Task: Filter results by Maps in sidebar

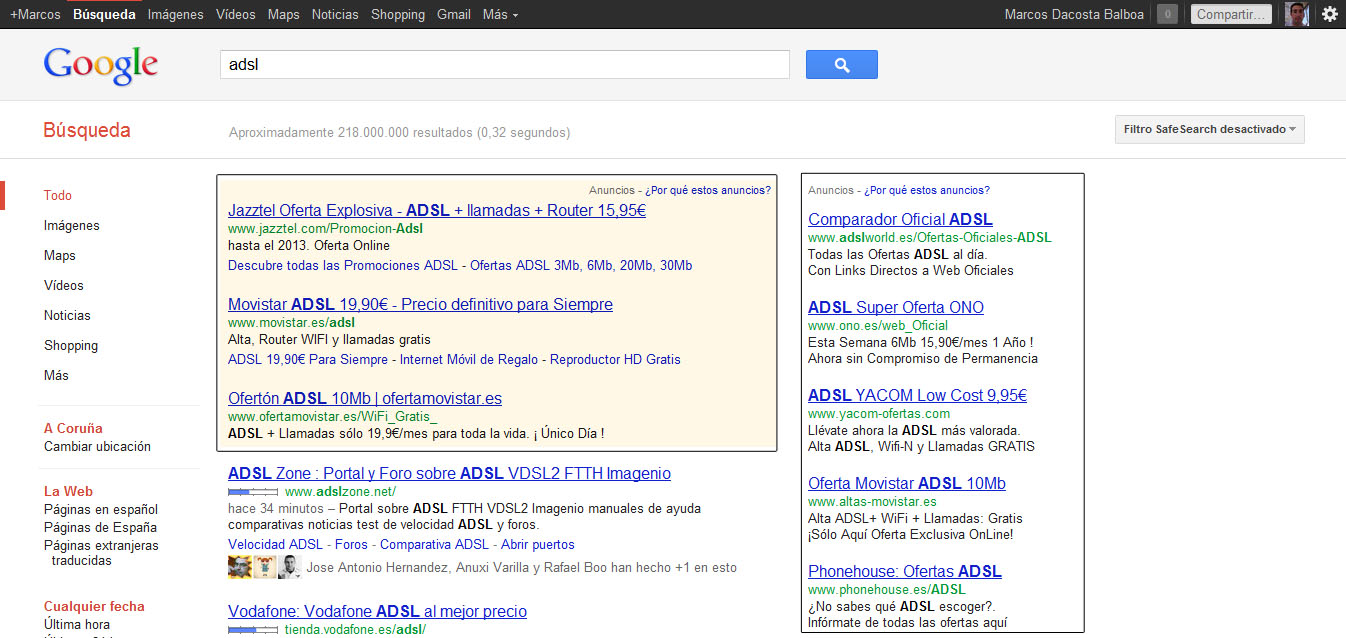Action: pos(60,255)
